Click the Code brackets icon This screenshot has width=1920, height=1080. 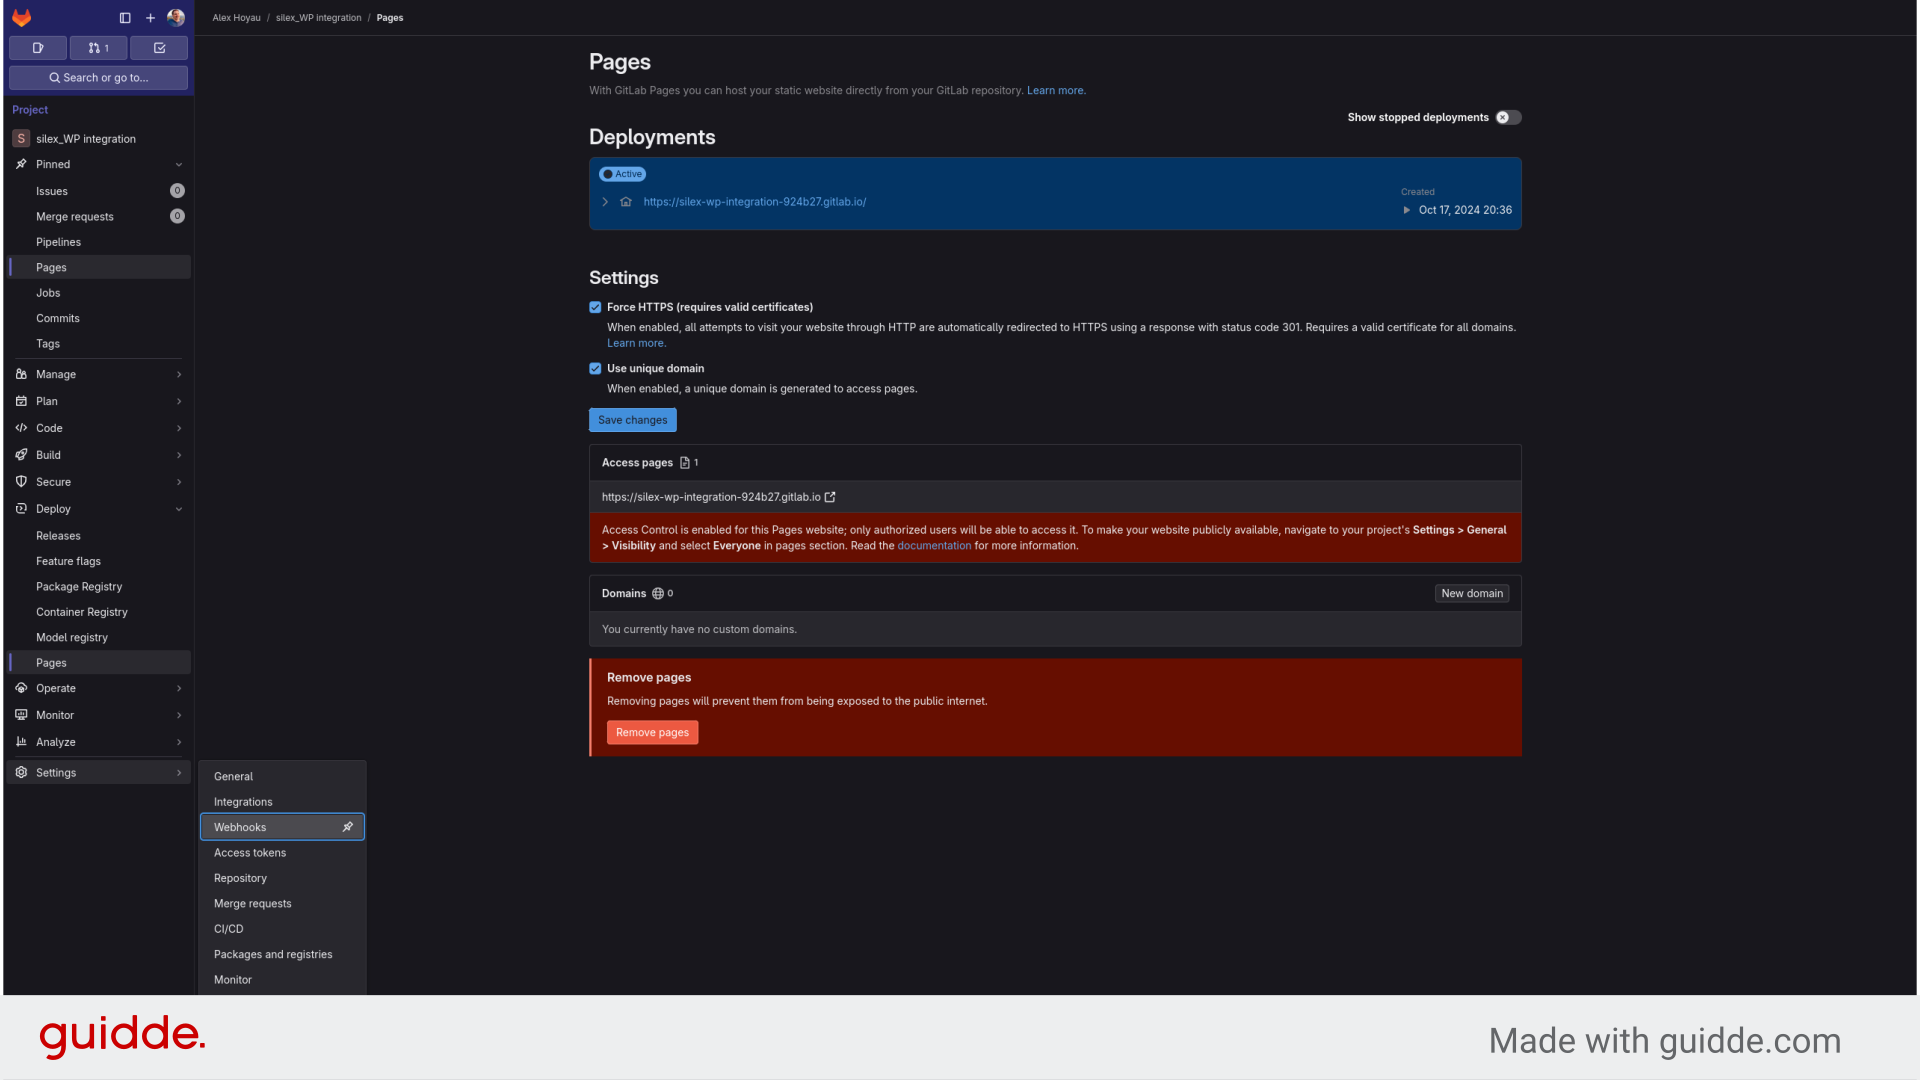[x=21, y=428]
